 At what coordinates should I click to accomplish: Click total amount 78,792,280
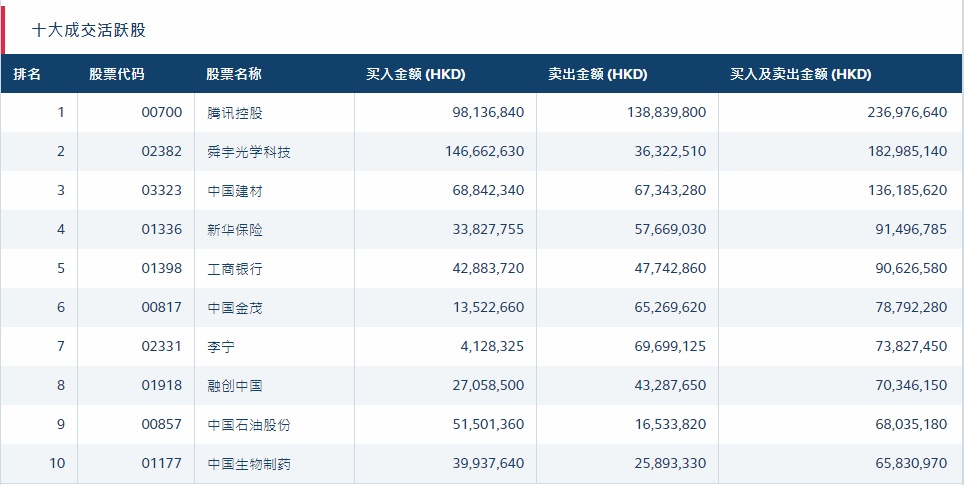click(911, 307)
